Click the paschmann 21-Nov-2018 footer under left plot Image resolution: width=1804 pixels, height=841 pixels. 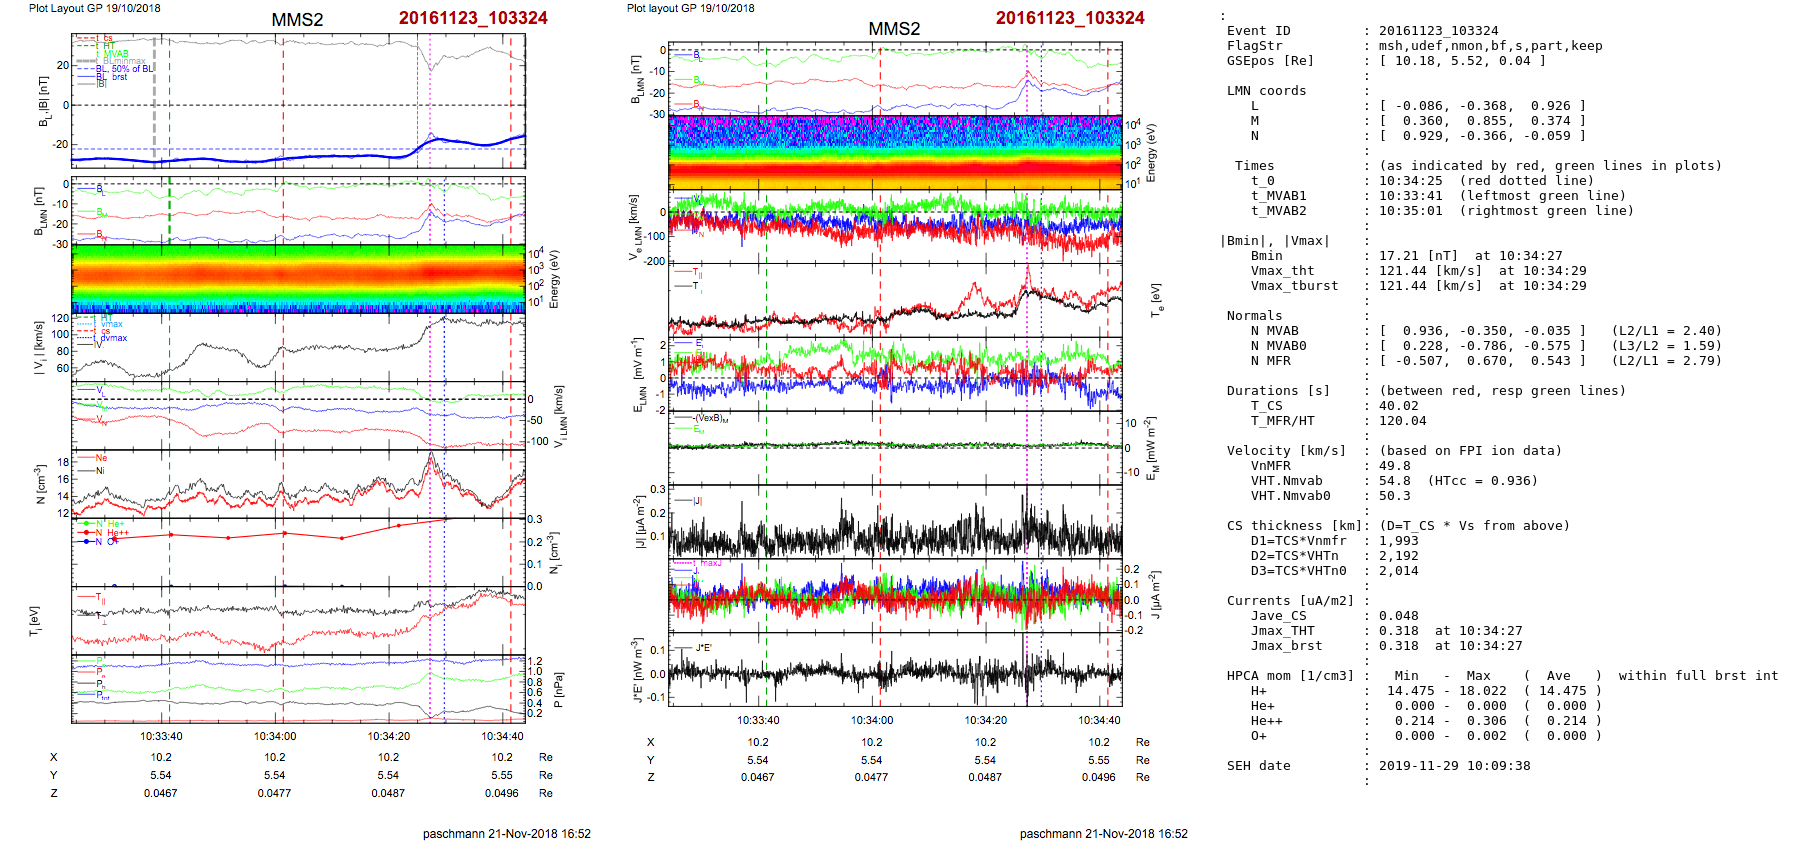(x=506, y=833)
